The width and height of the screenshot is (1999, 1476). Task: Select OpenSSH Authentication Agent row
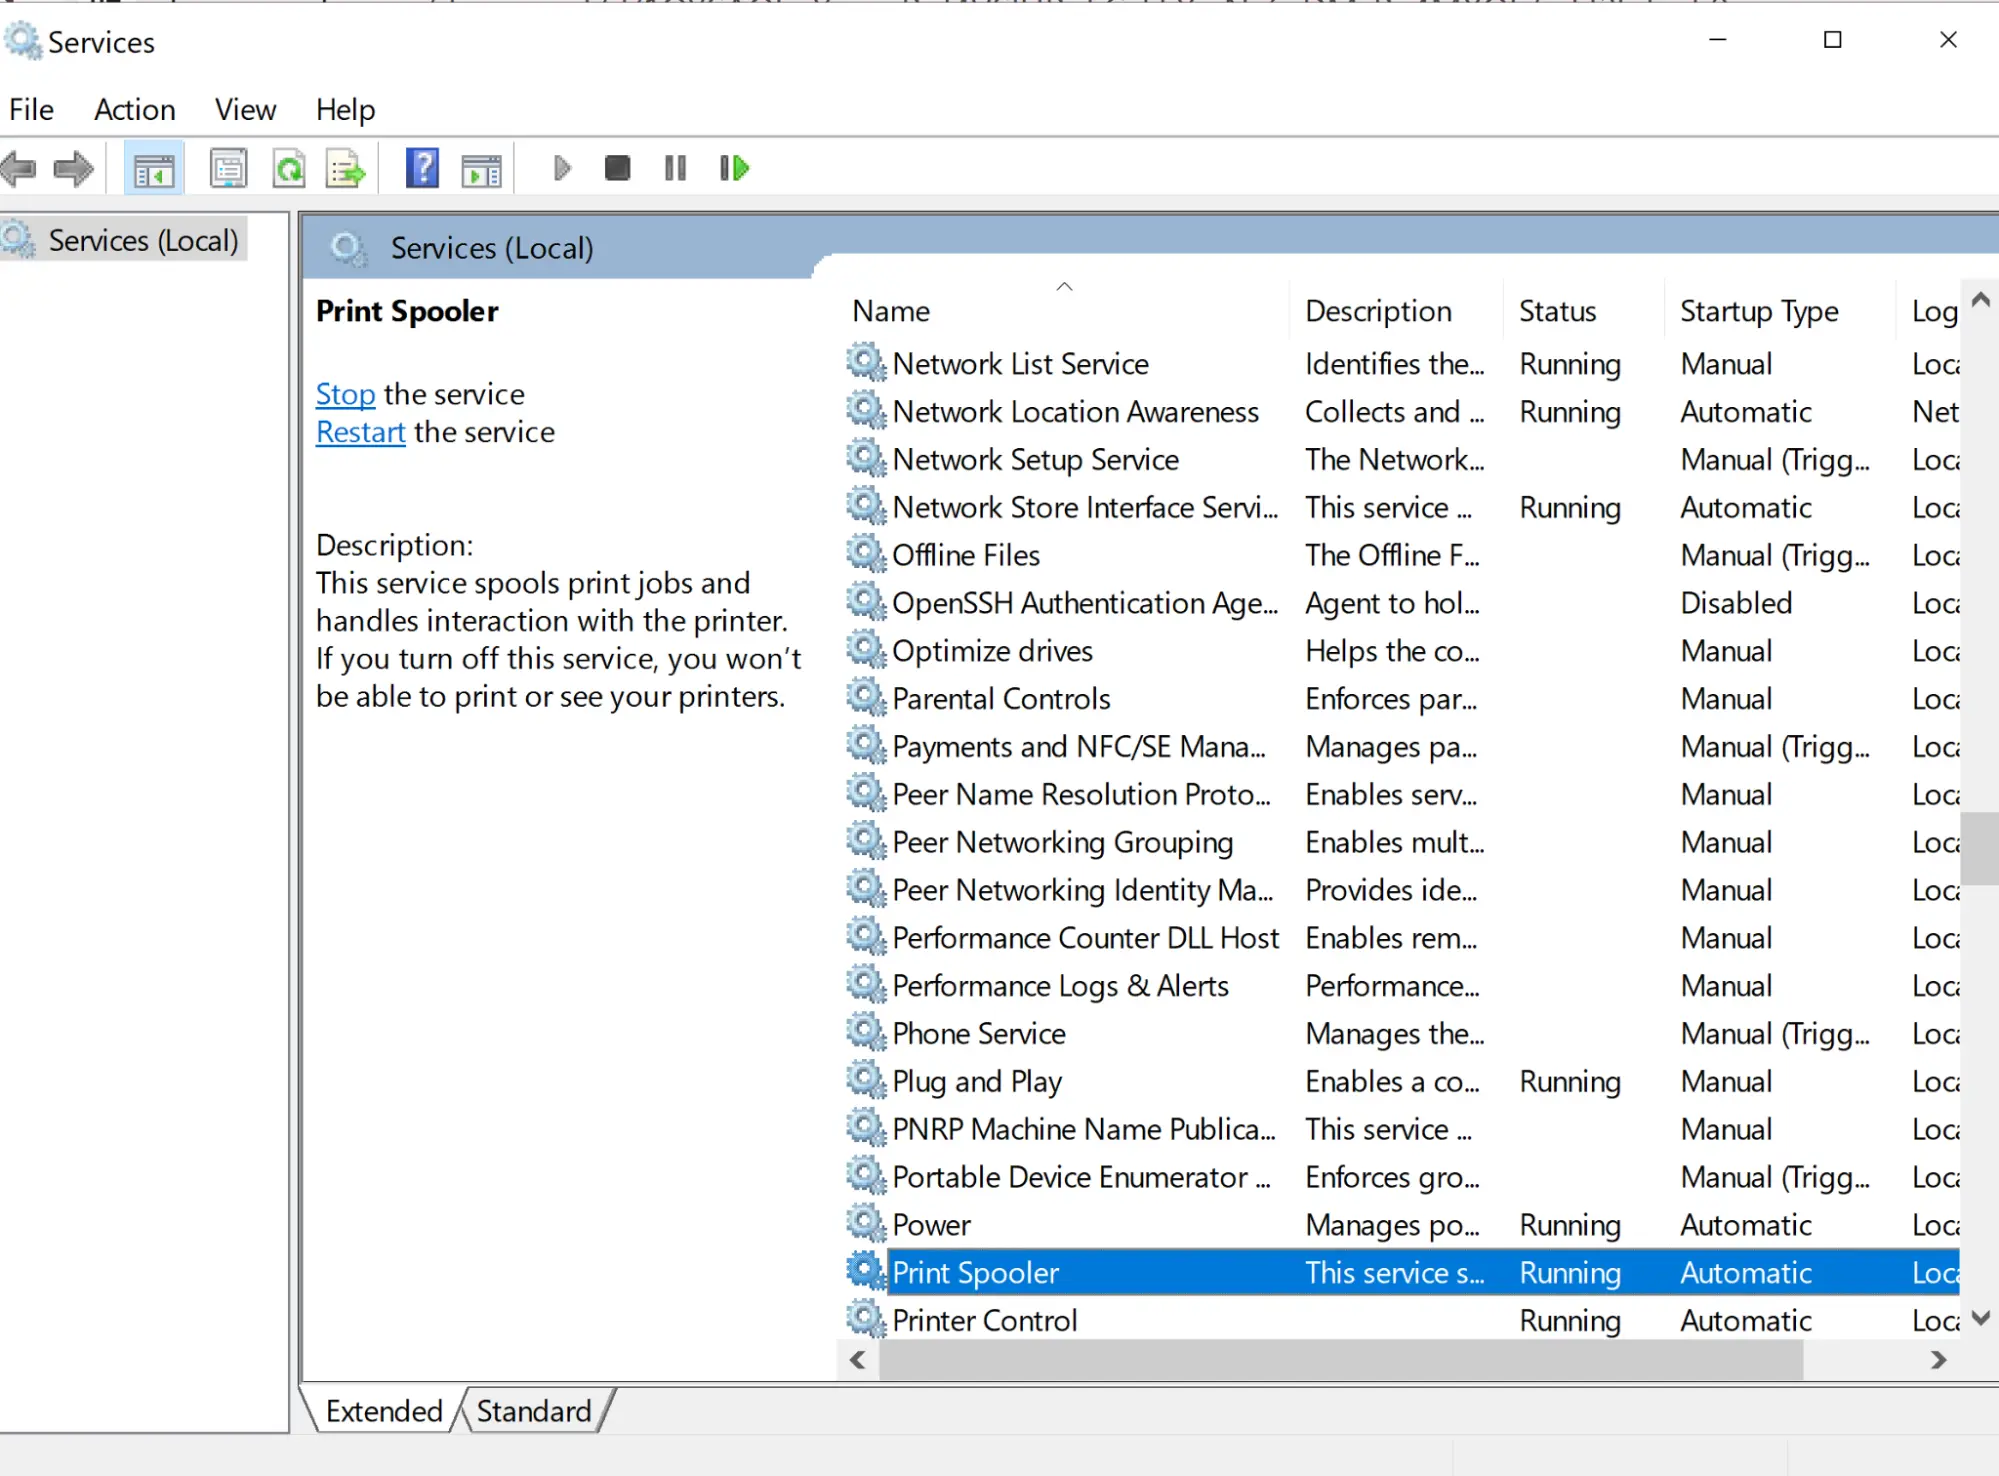1401,603
